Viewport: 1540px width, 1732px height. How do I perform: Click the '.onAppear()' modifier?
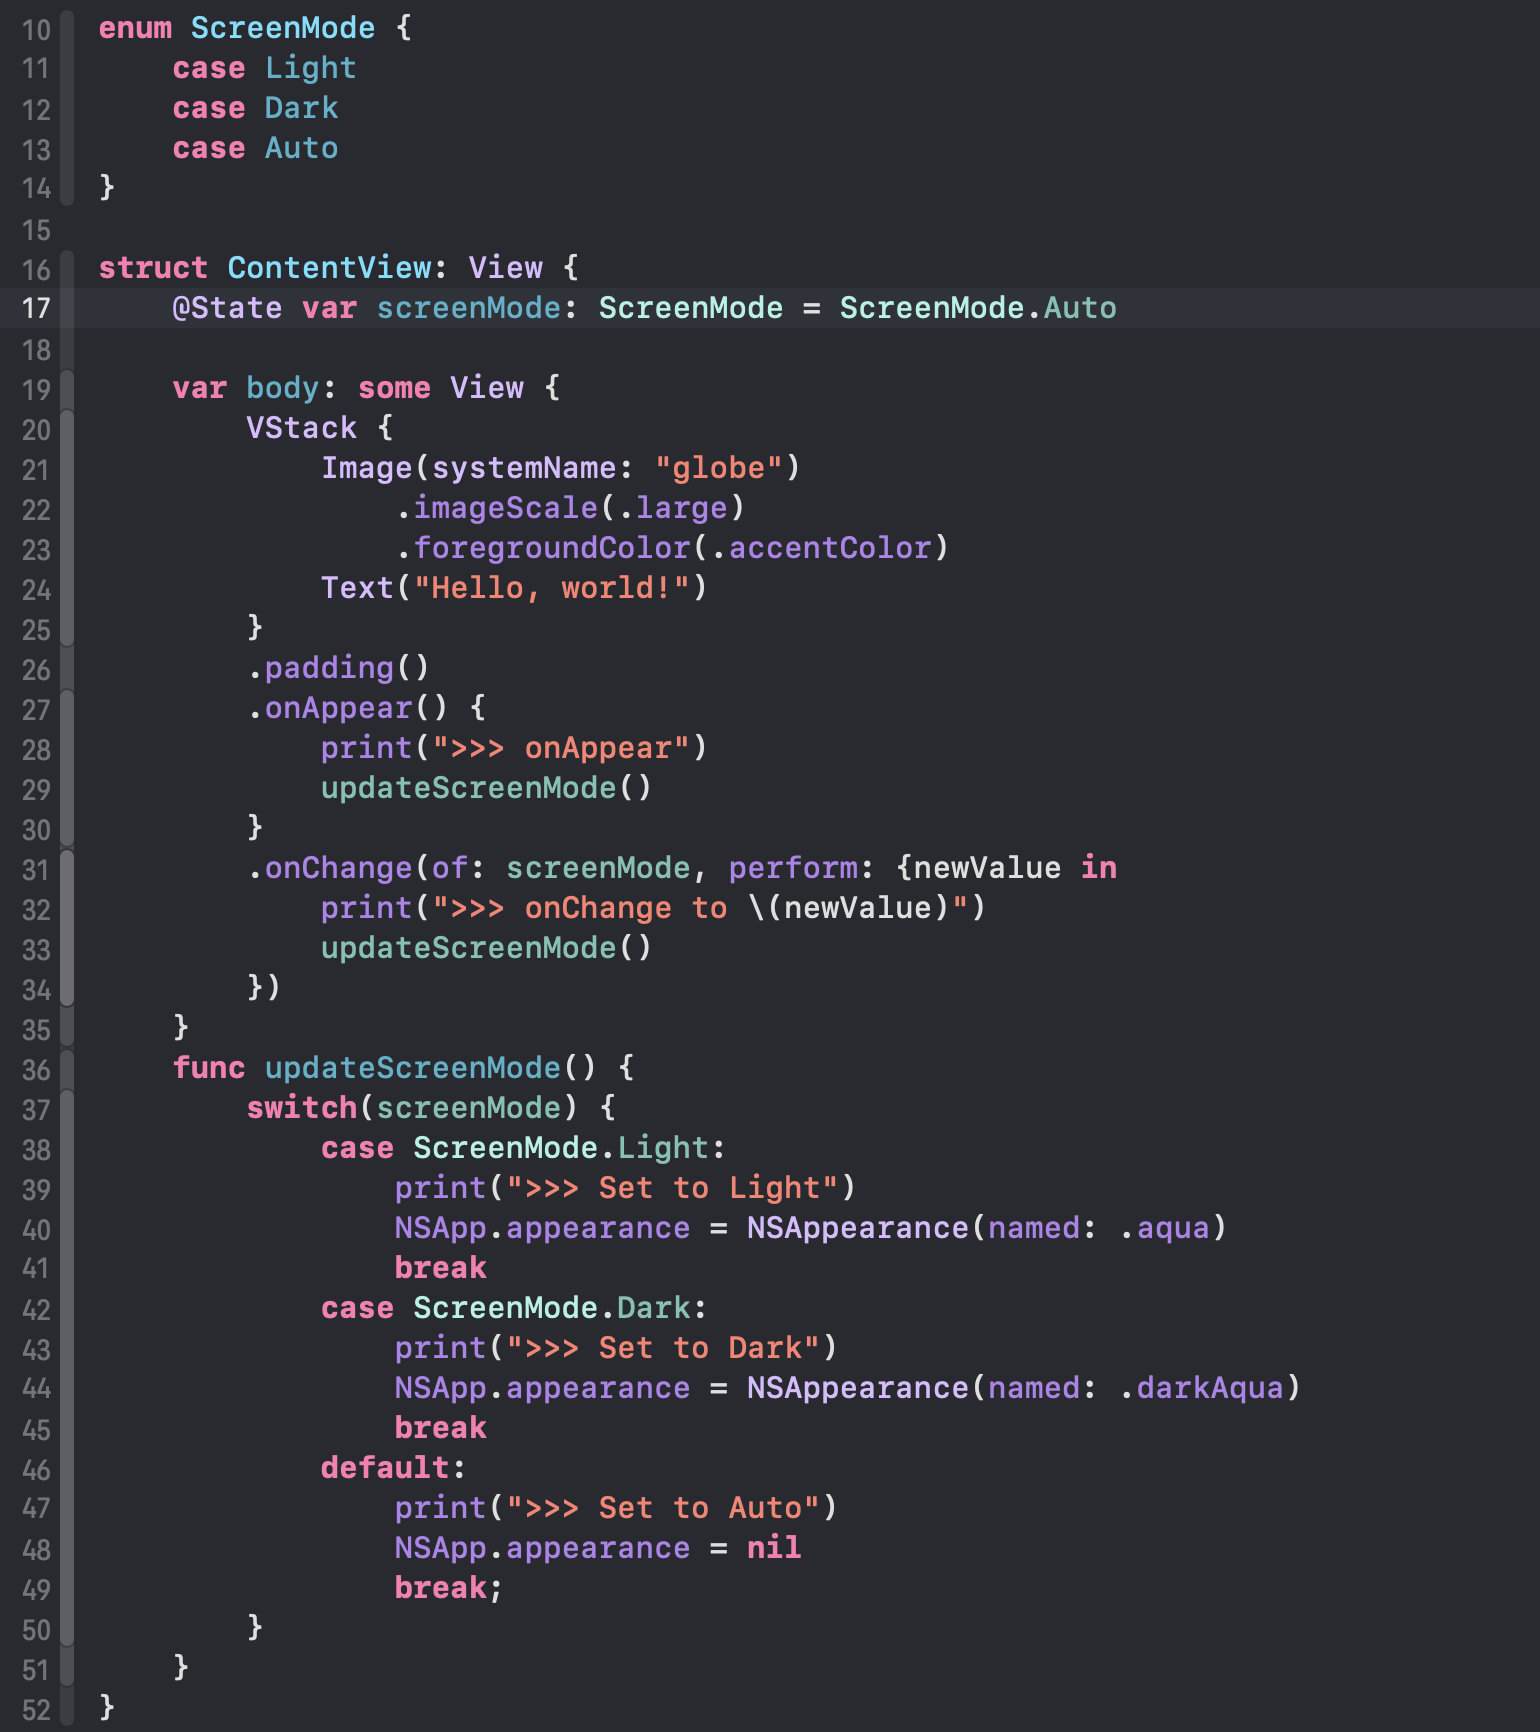(x=348, y=708)
